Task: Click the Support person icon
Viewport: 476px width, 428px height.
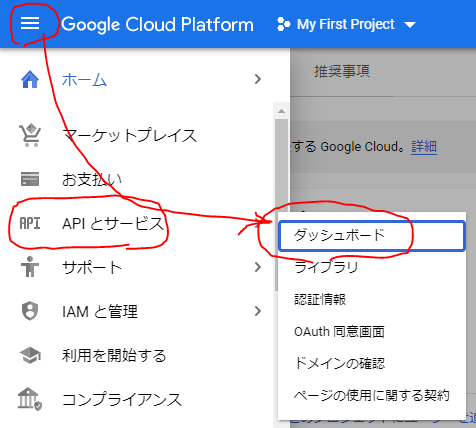Action: (30, 267)
